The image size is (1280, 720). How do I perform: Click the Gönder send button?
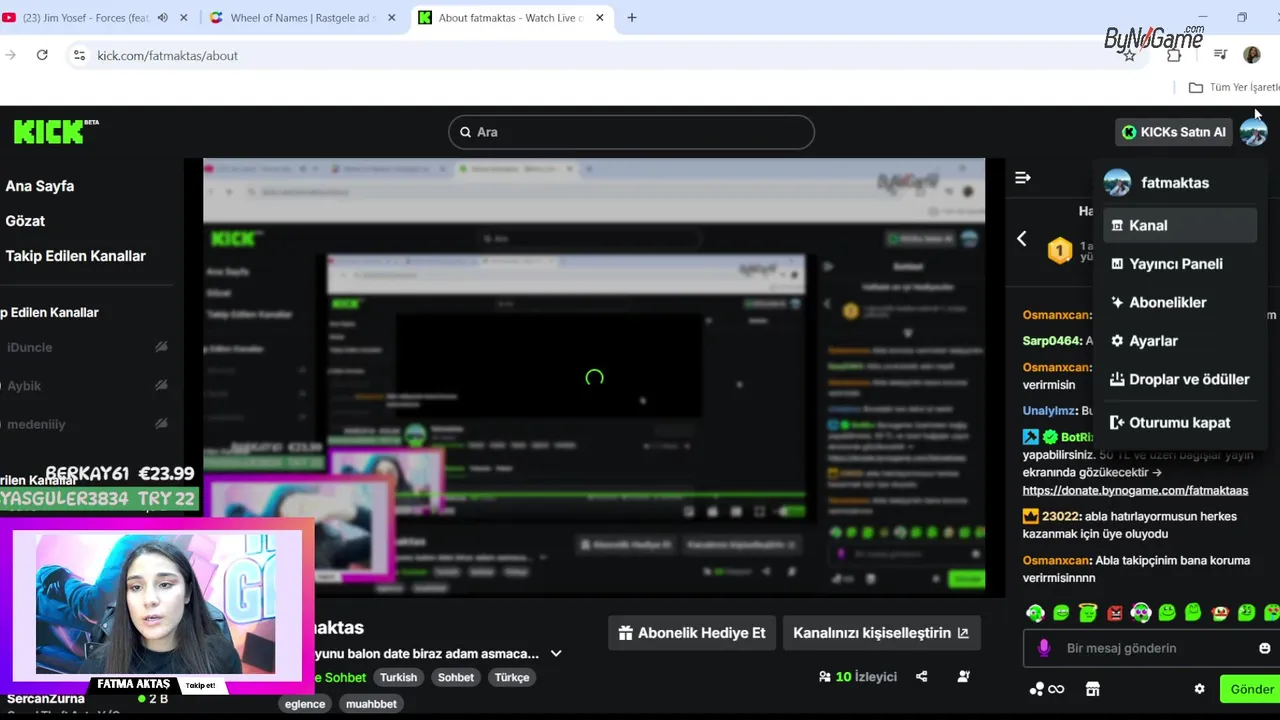(x=1251, y=689)
